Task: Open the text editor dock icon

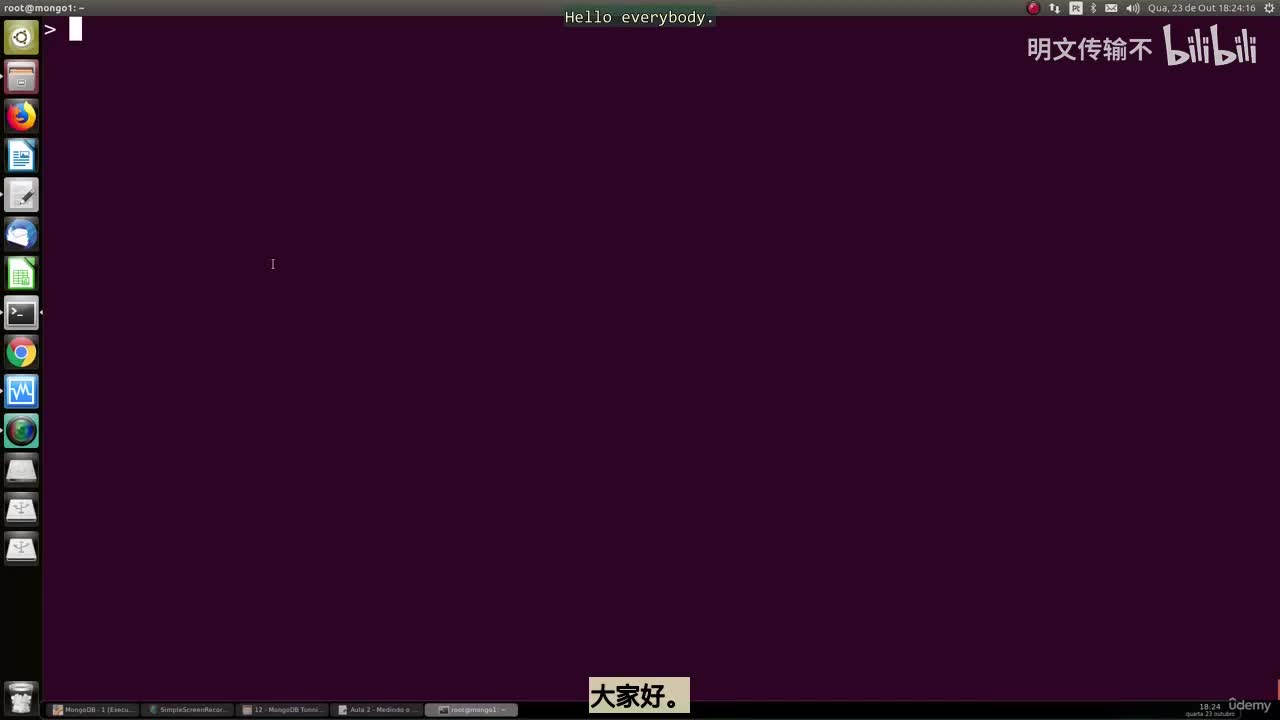Action: (x=21, y=195)
